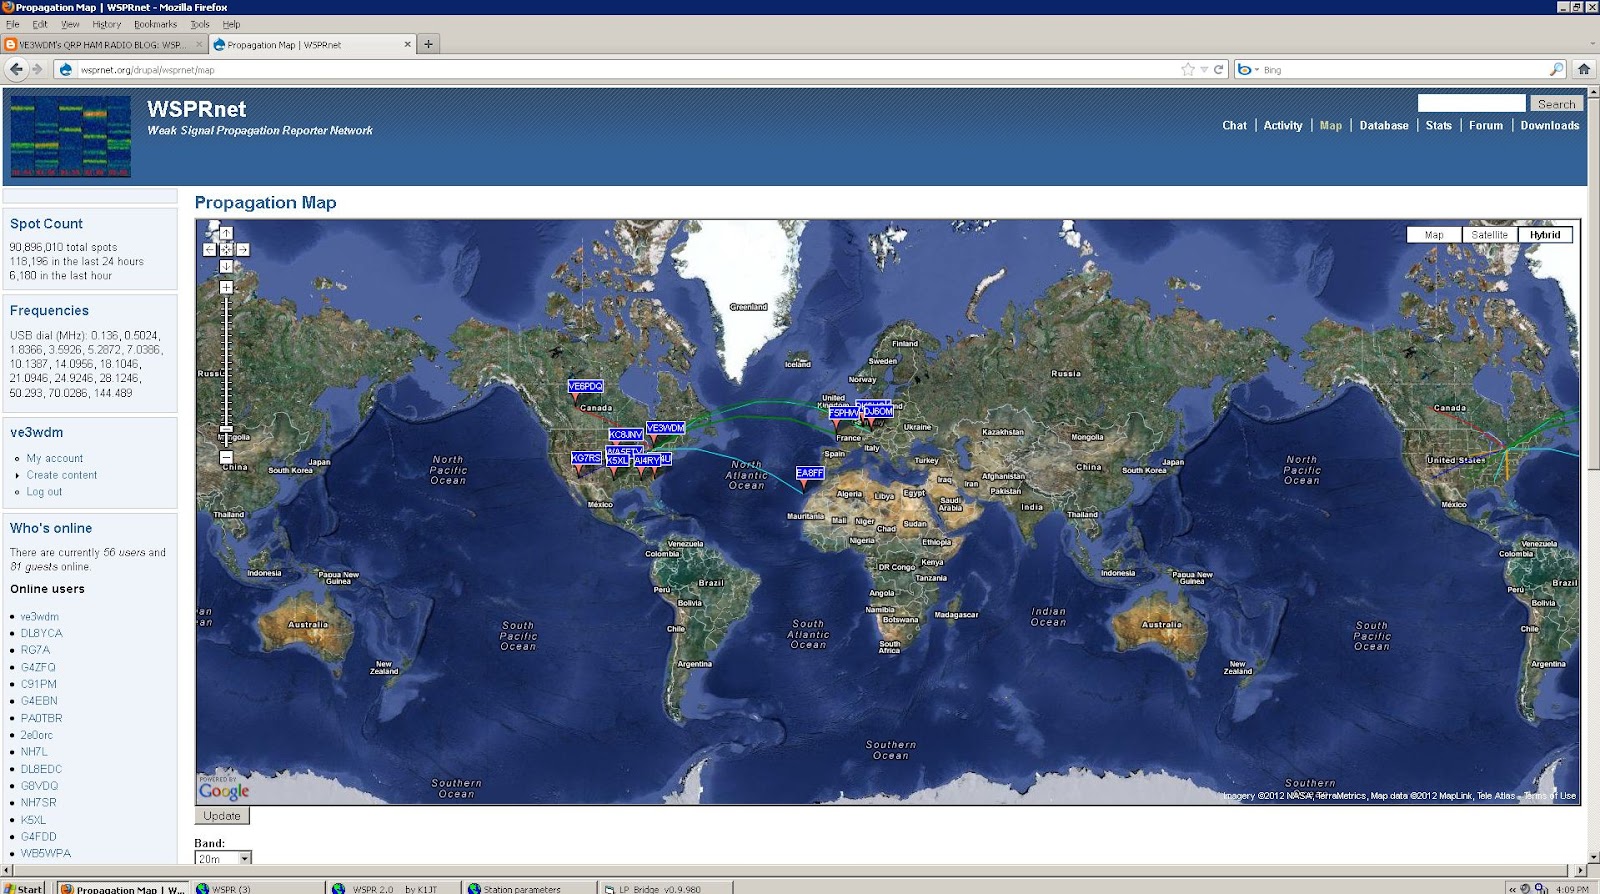Image resolution: width=1600 pixels, height=894 pixels.
Task: Open the Edit menu
Action: tap(40, 24)
